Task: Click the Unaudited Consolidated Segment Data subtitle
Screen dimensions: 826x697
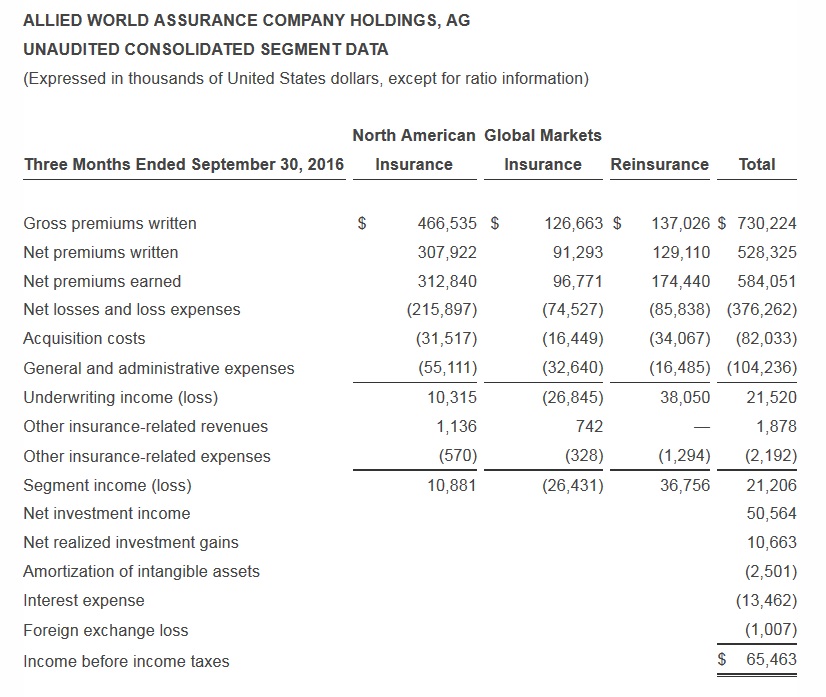Action: [x=205, y=49]
